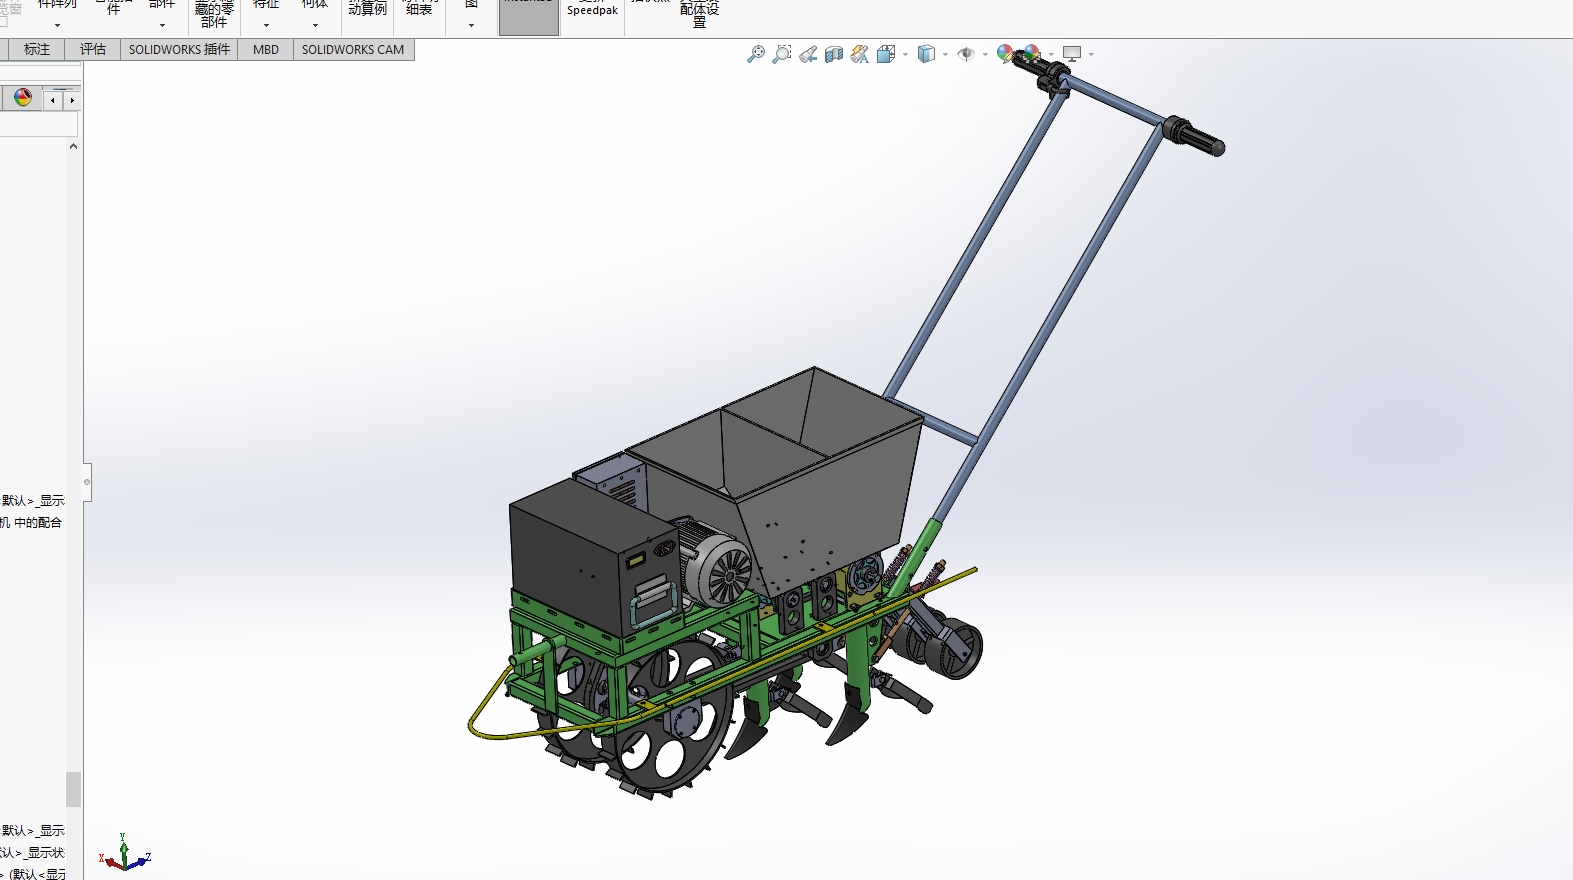Open the Apply Scene dropdown arrow
The height and width of the screenshot is (880, 1573).
click(x=1051, y=55)
